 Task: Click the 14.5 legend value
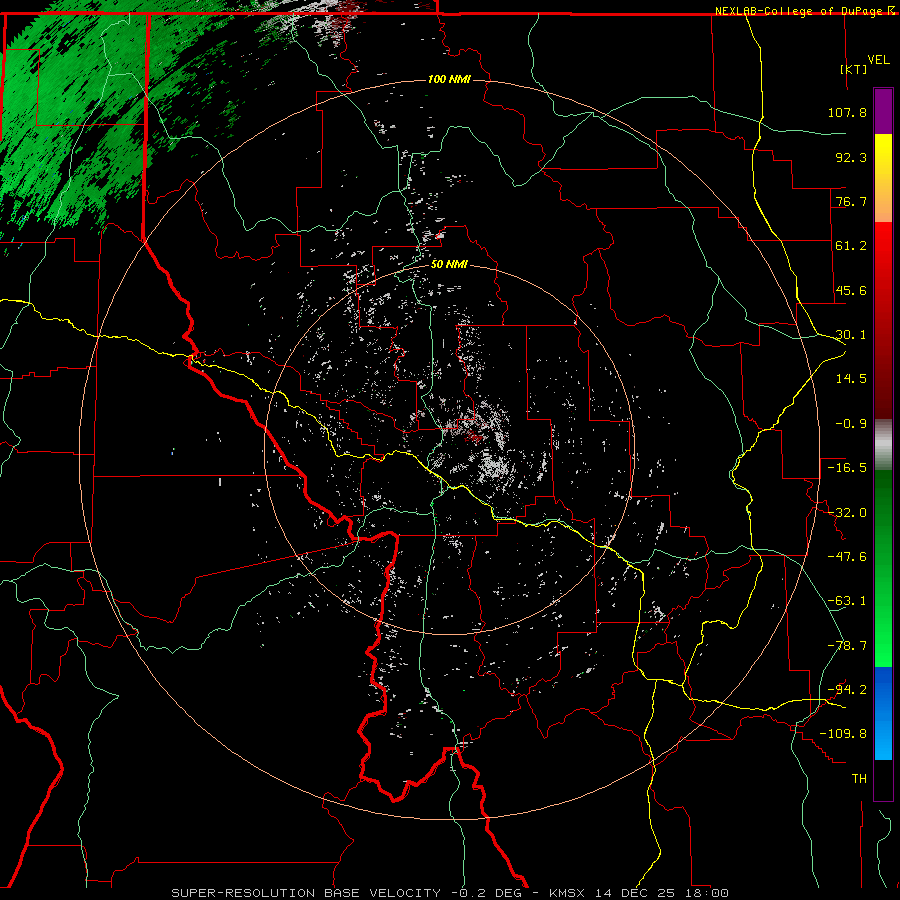[x=851, y=379]
